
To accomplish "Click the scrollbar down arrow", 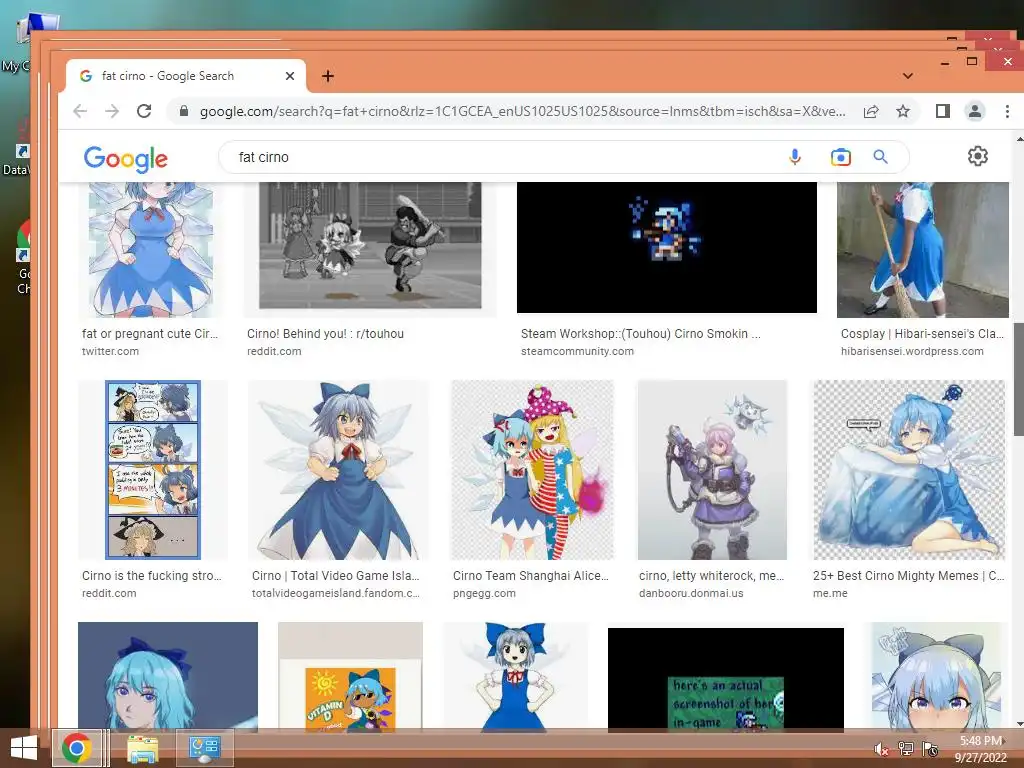I will point(1018,724).
